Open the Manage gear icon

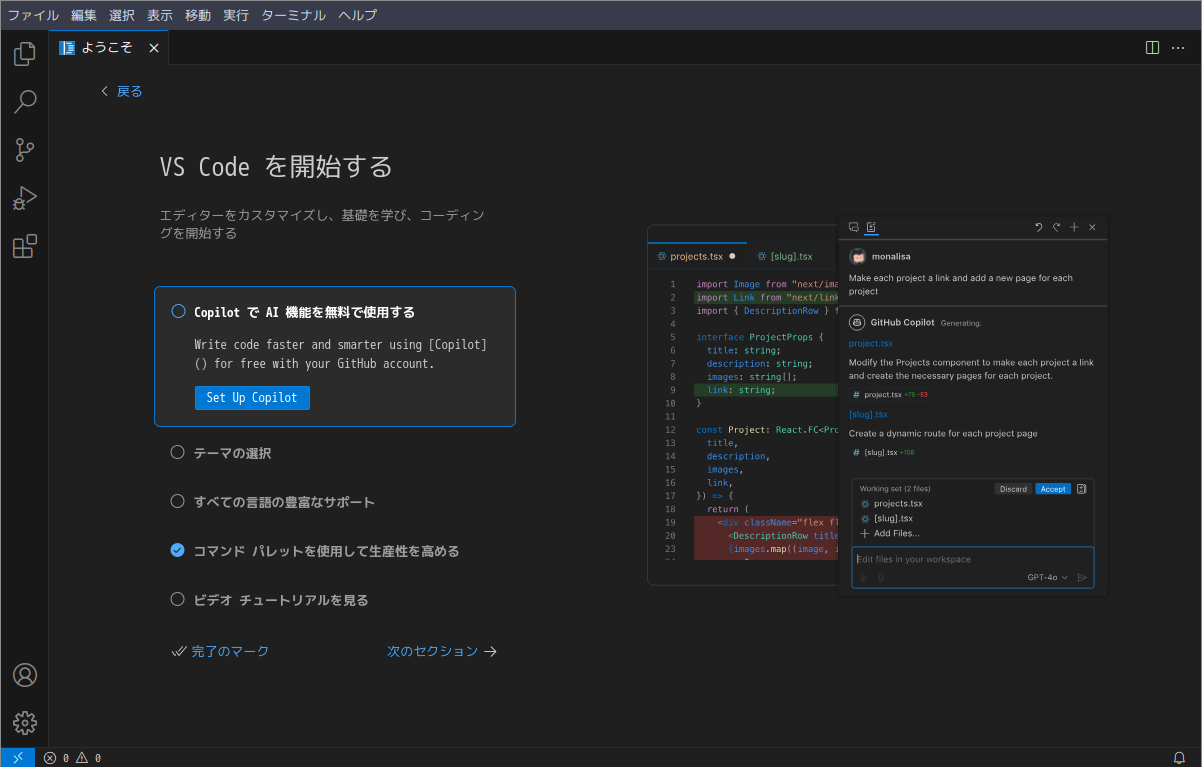(24, 723)
